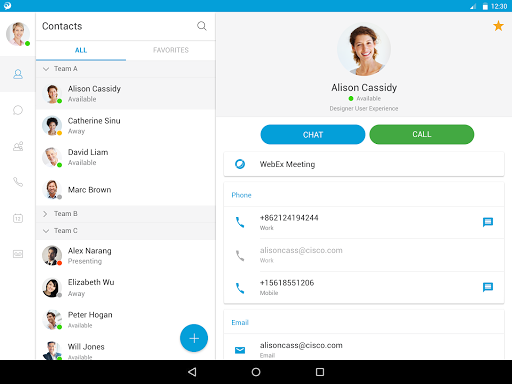Open the Contacts sidebar icon
The image size is (512, 384).
[18, 74]
